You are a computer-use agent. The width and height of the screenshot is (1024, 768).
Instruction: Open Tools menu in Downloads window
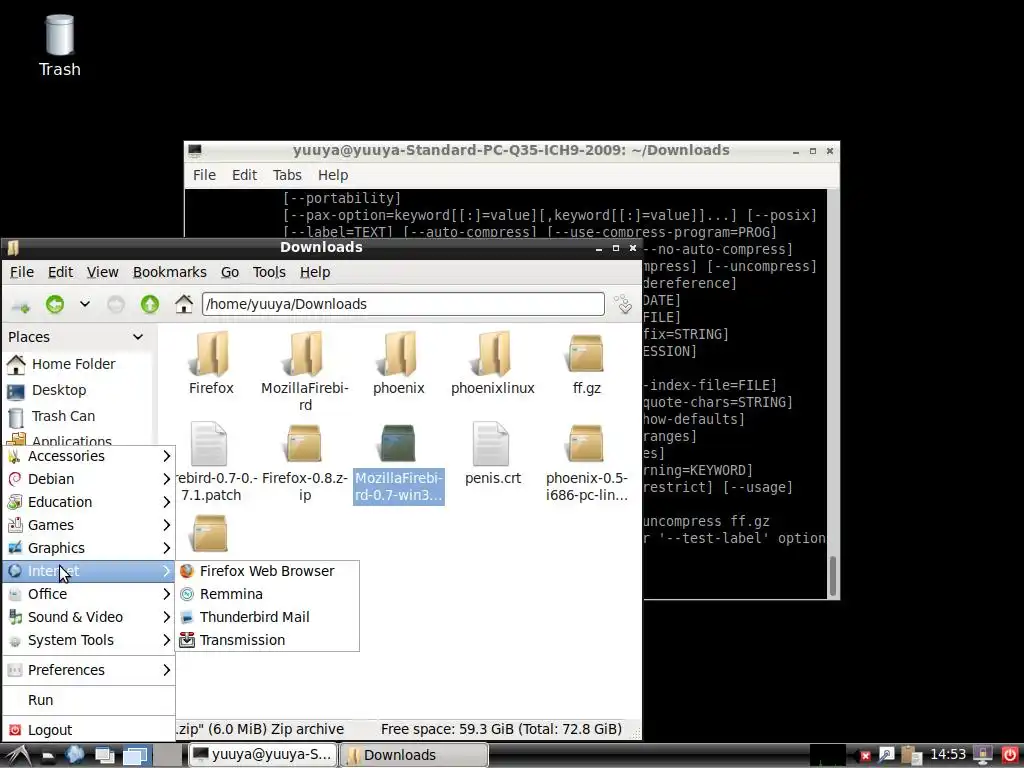click(x=269, y=272)
